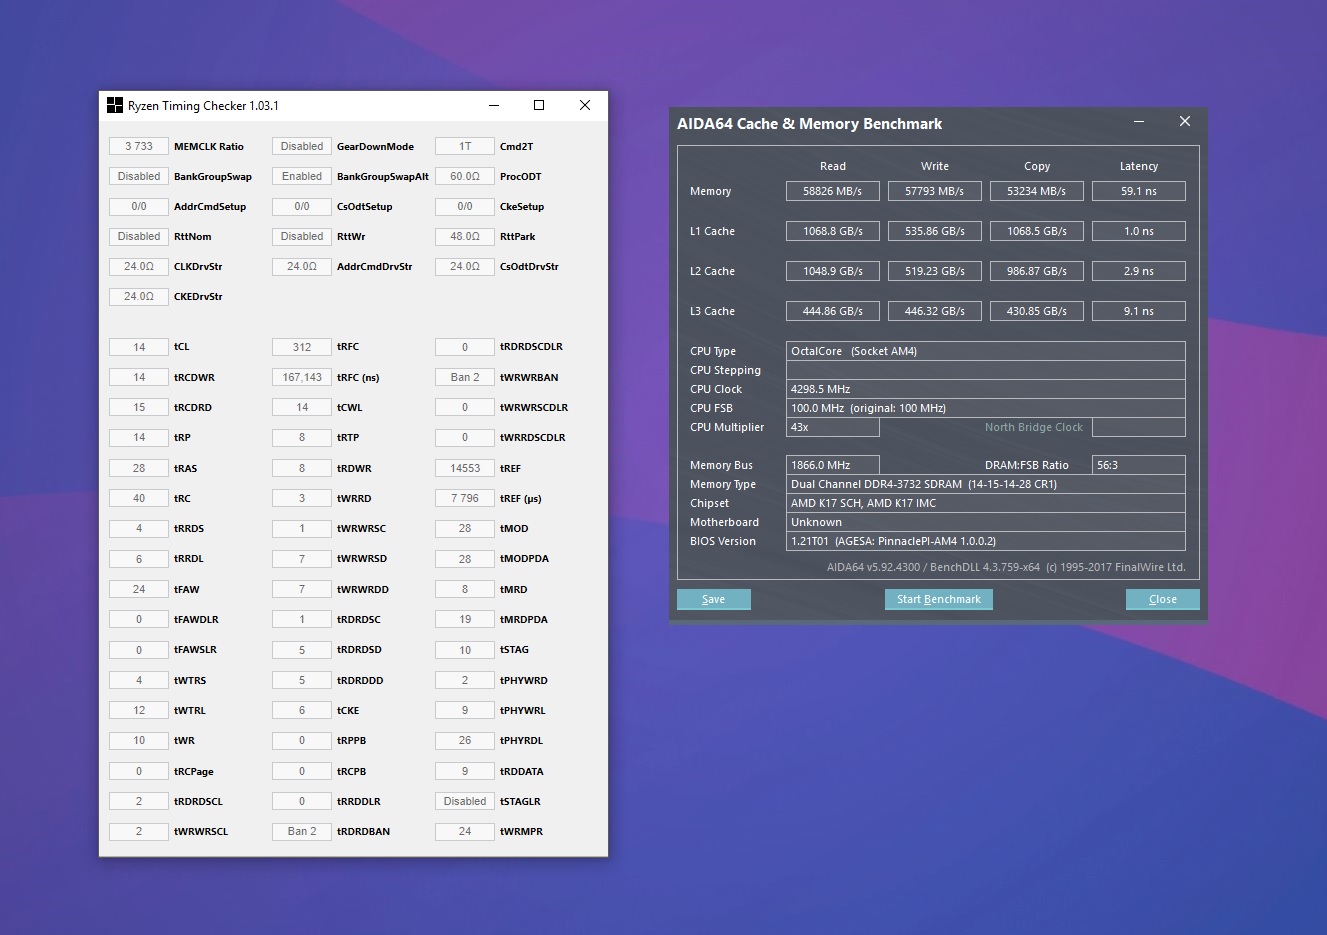The height and width of the screenshot is (935, 1327).
Task: Click the CPU Clock field
Action: point(986,389)
